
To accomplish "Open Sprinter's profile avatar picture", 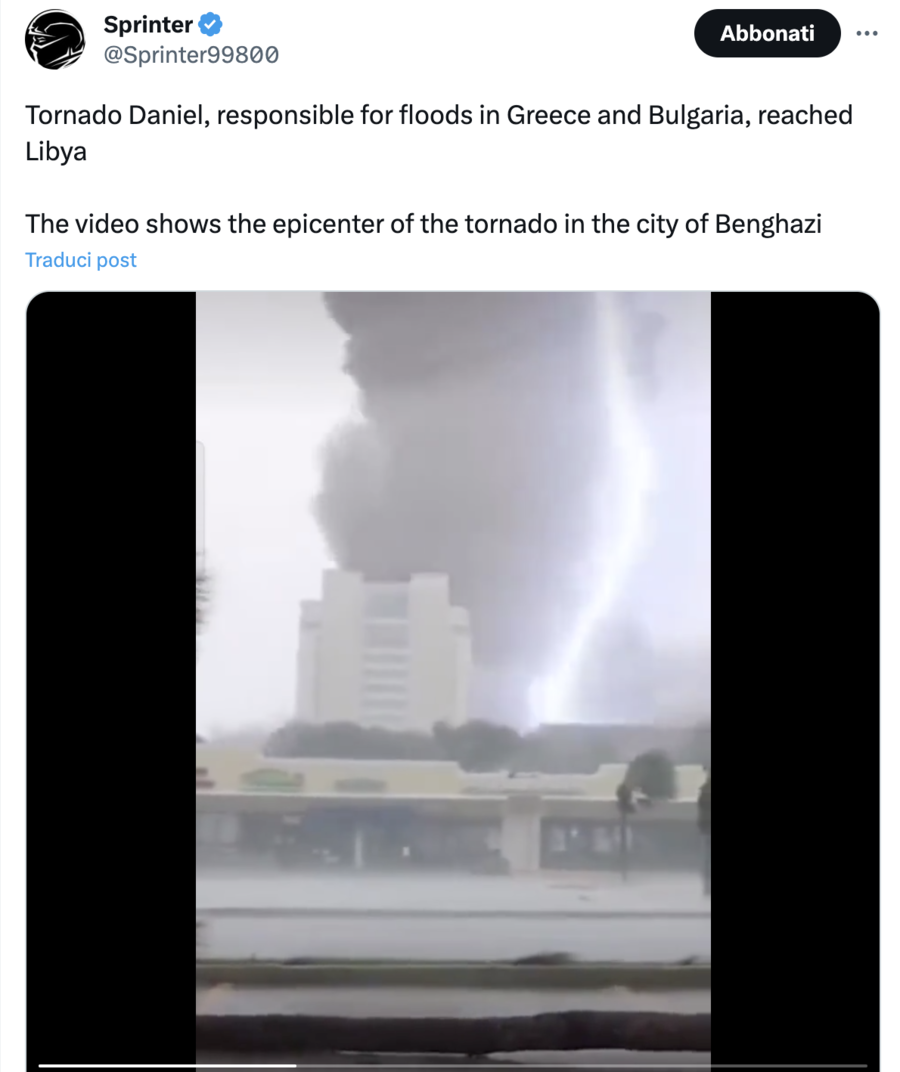I will pos(55,39).
